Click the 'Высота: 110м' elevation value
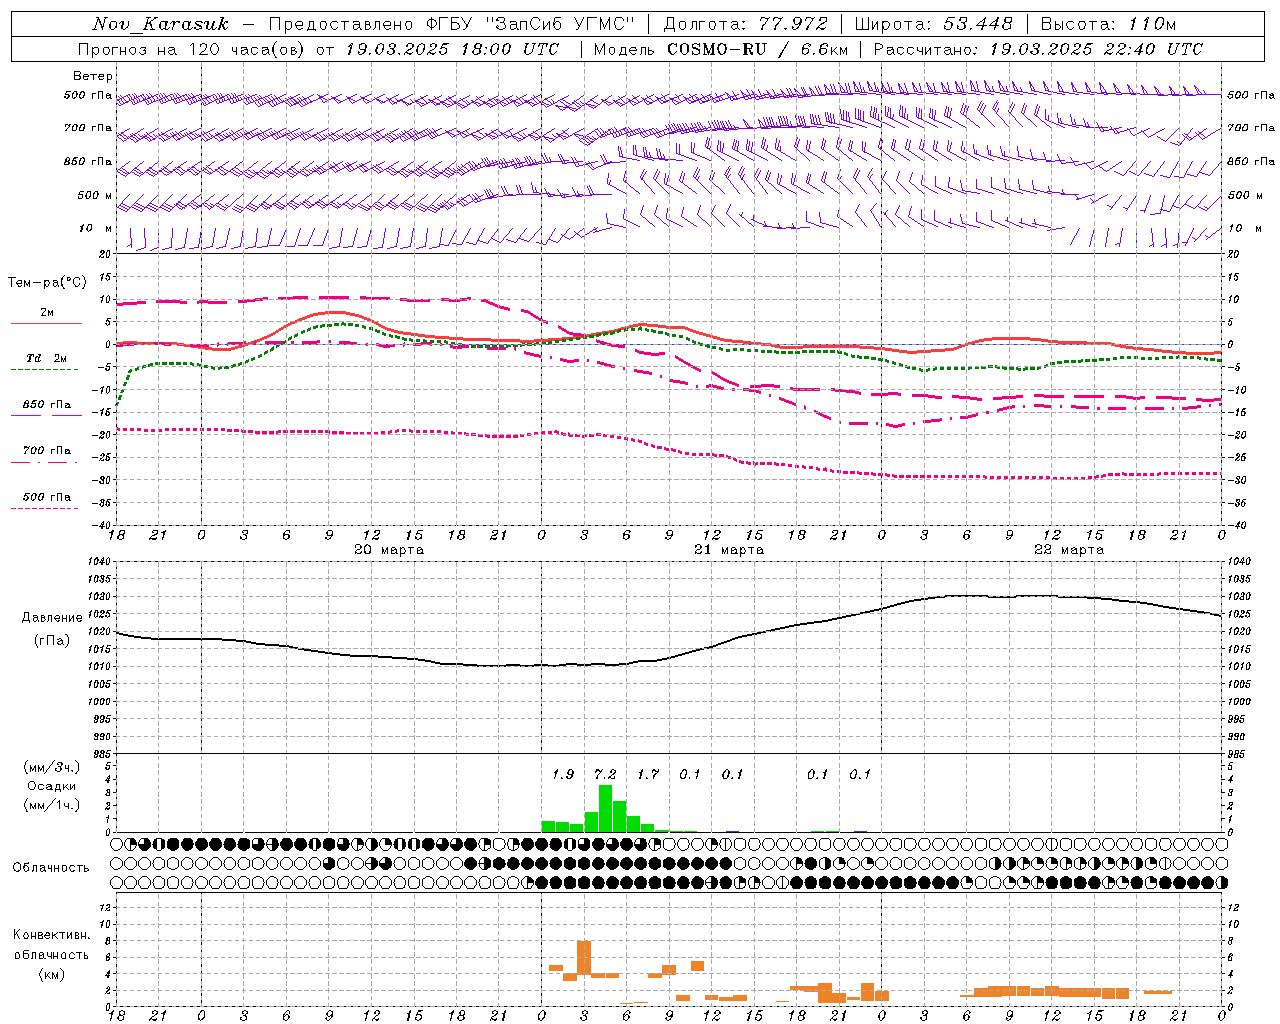Image resolution: width=1280 pixels, height=1024 pixels. 1108,24
